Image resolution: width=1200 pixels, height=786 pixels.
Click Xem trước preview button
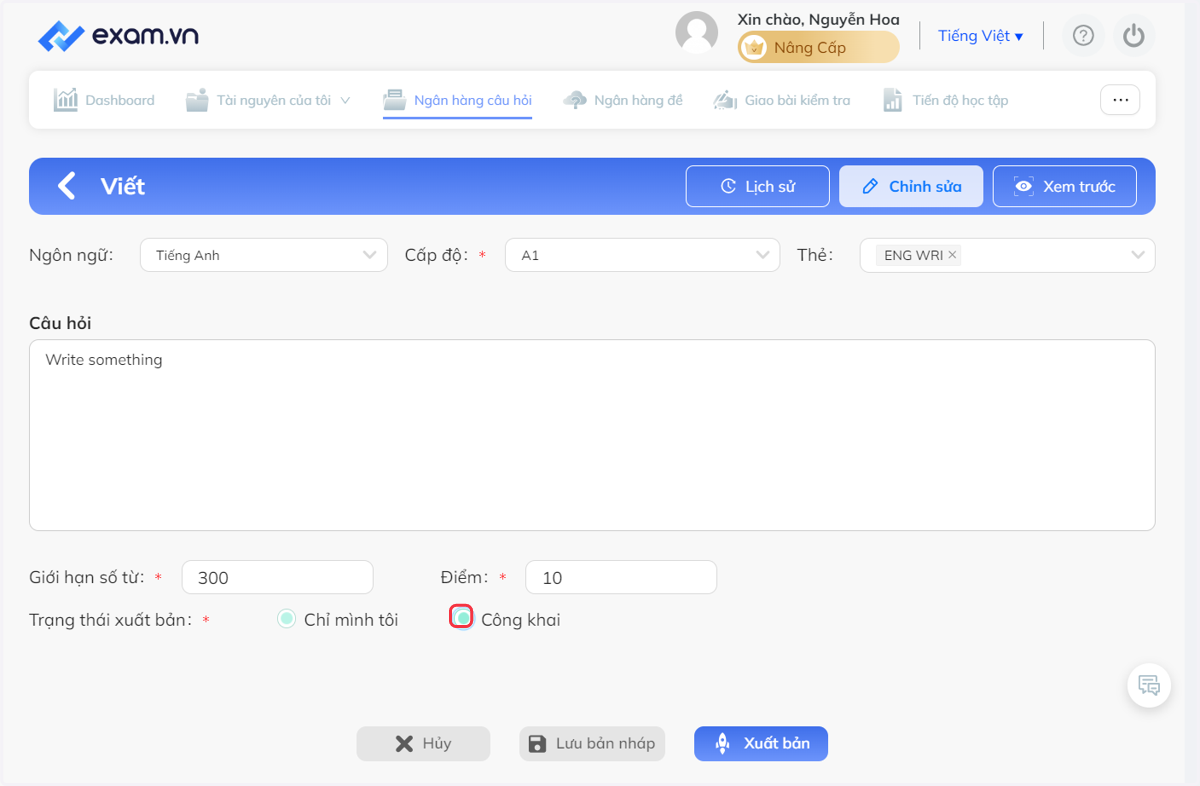(1065, 186)
